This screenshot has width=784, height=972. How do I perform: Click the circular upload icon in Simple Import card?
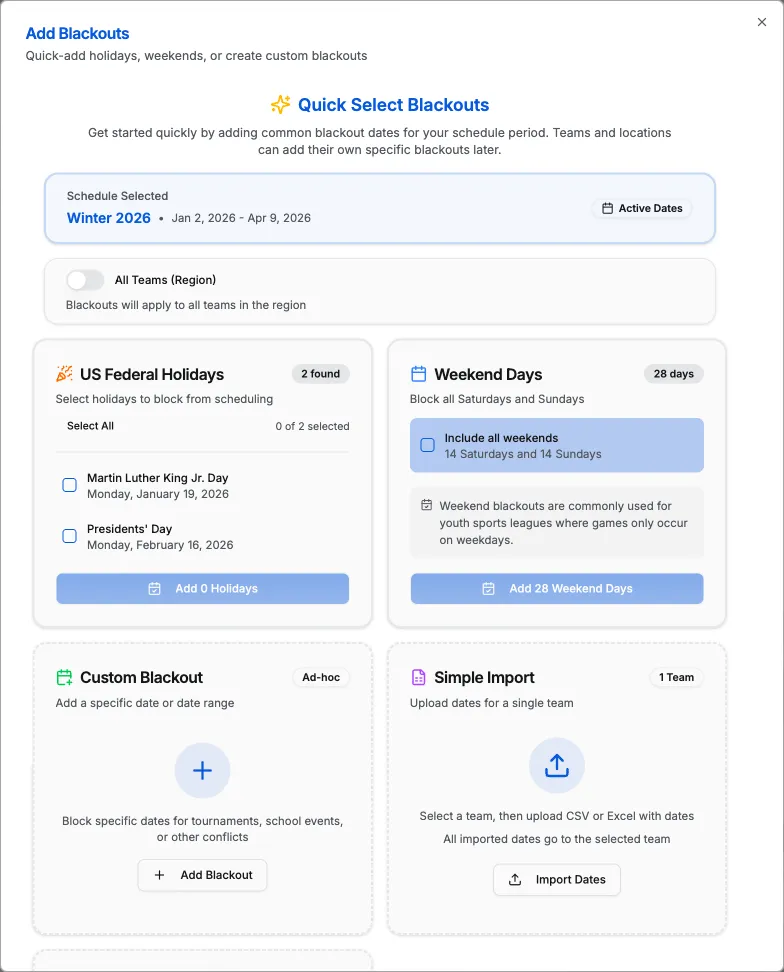coord(557,764)
